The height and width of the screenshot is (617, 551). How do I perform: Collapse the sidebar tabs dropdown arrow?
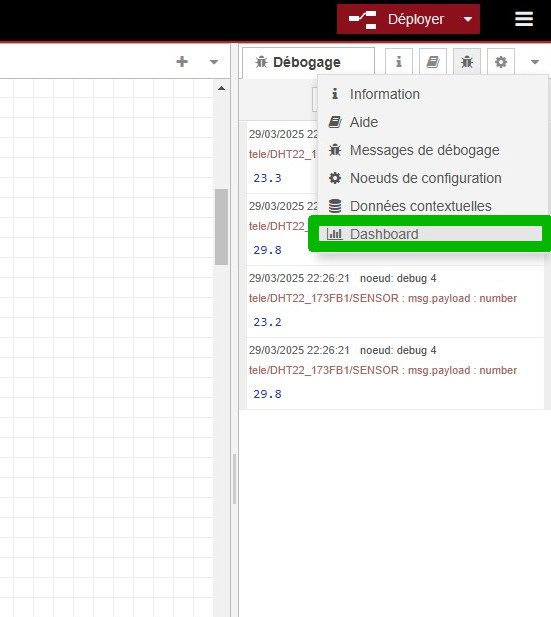point(534,62)
